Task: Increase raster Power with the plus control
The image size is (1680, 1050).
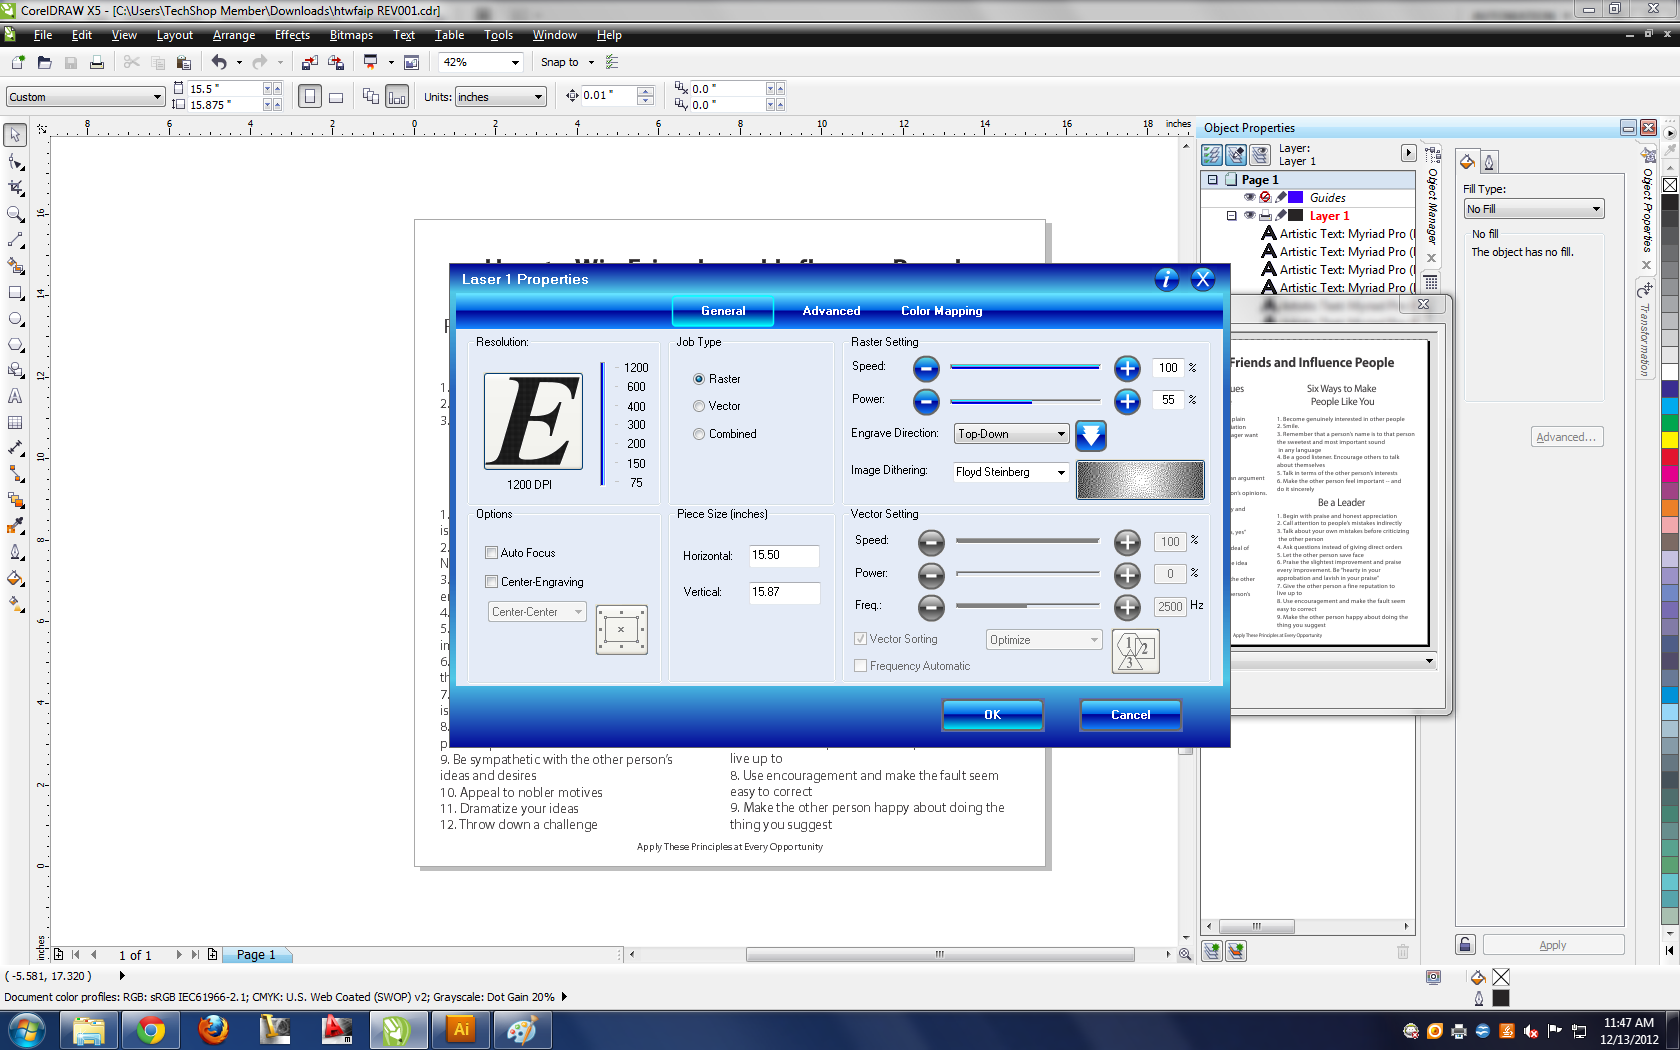Action: click(1127, 401)
